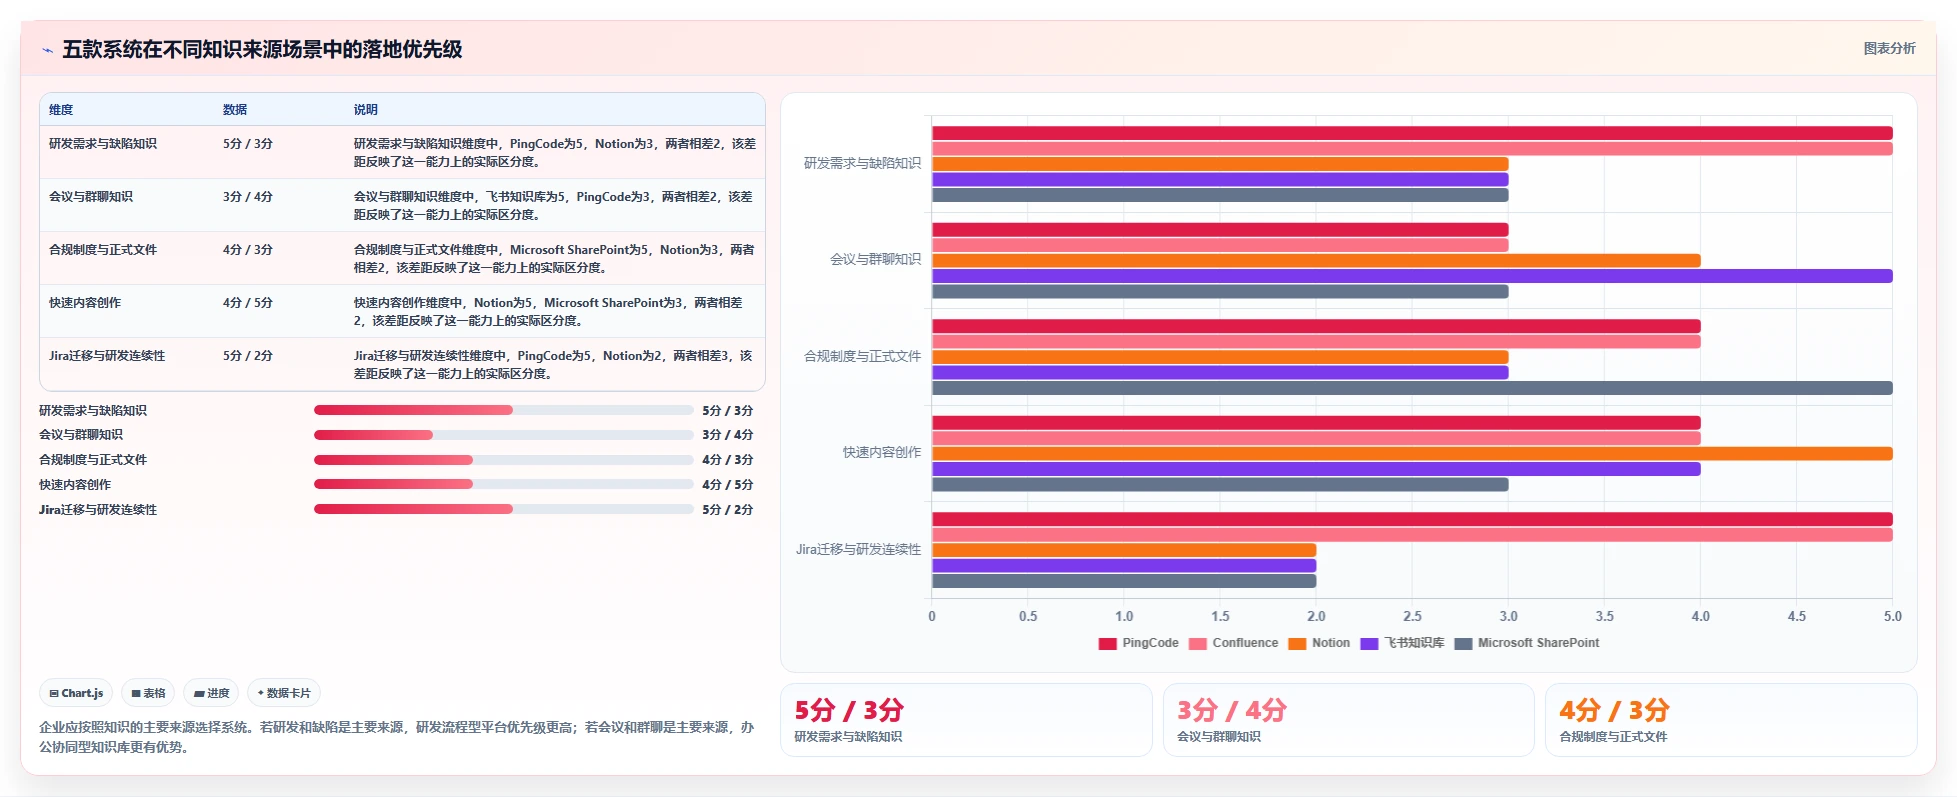Click the 快速内容创作 progress bar
This screenshot has width=1957, height=797.
pos(503,484)
